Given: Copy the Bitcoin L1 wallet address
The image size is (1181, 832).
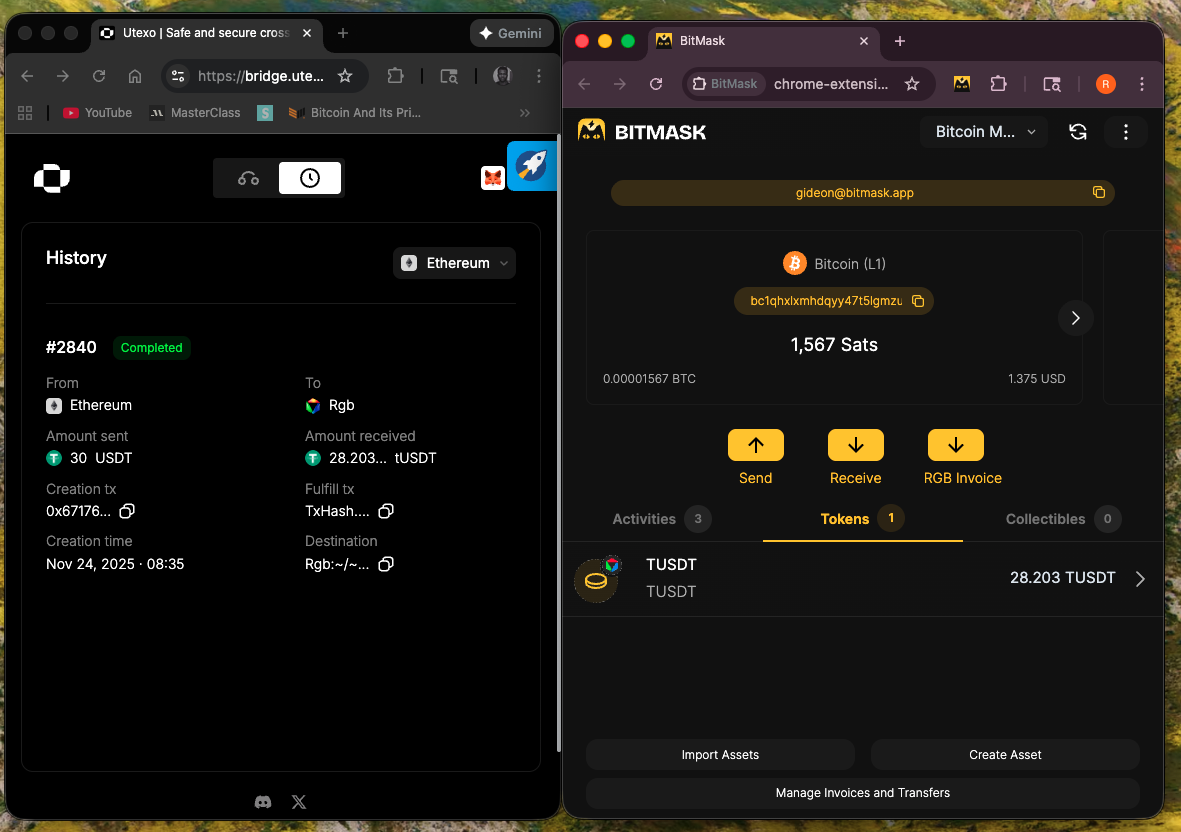Looking at the screenshot, I should 918,301.
